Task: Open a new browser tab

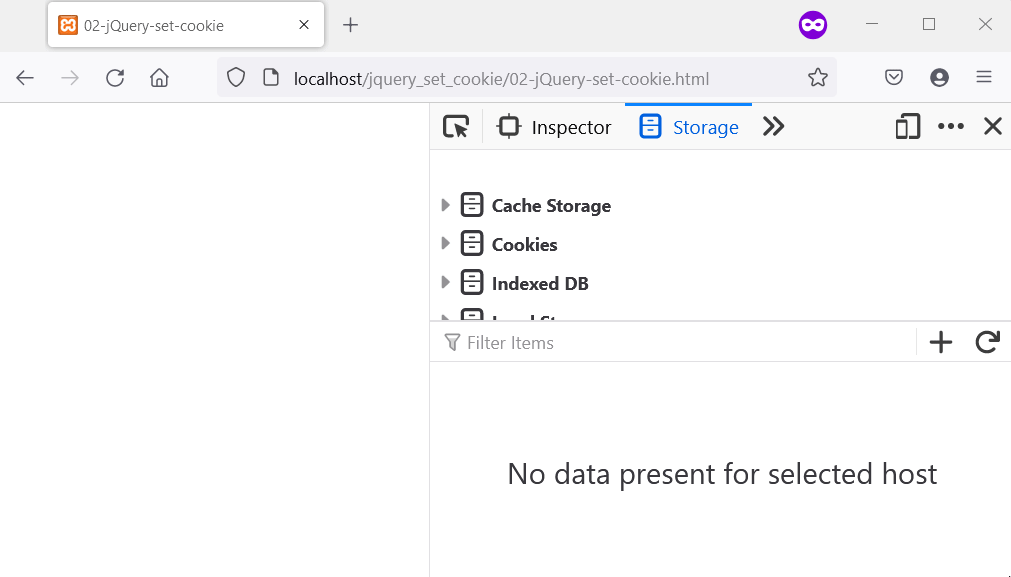Action: (350, 25)
